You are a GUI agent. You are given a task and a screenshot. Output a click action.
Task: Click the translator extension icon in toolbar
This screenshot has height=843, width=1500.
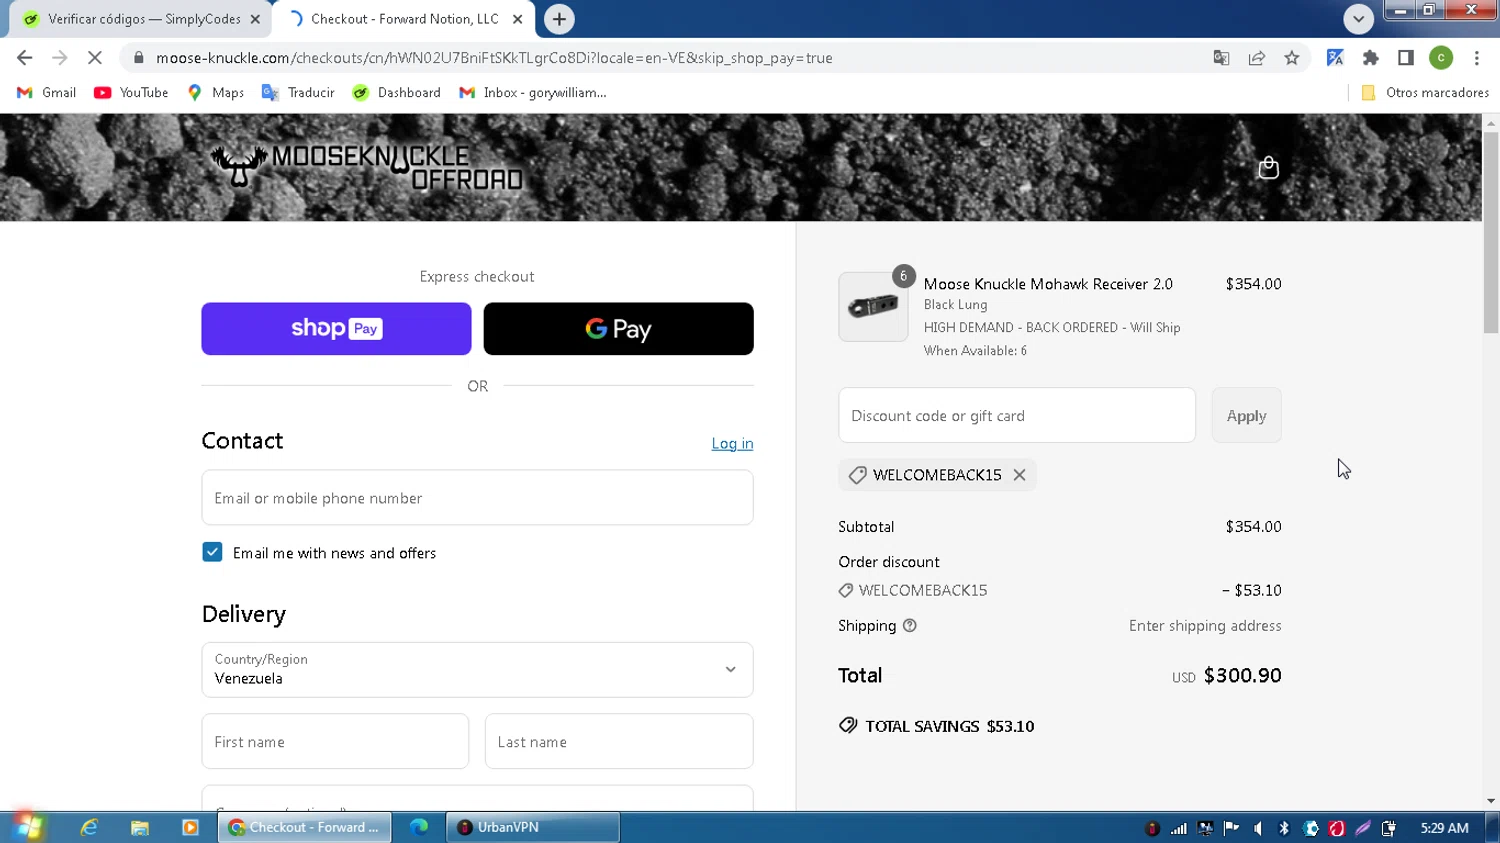(x=1335, y=58)
